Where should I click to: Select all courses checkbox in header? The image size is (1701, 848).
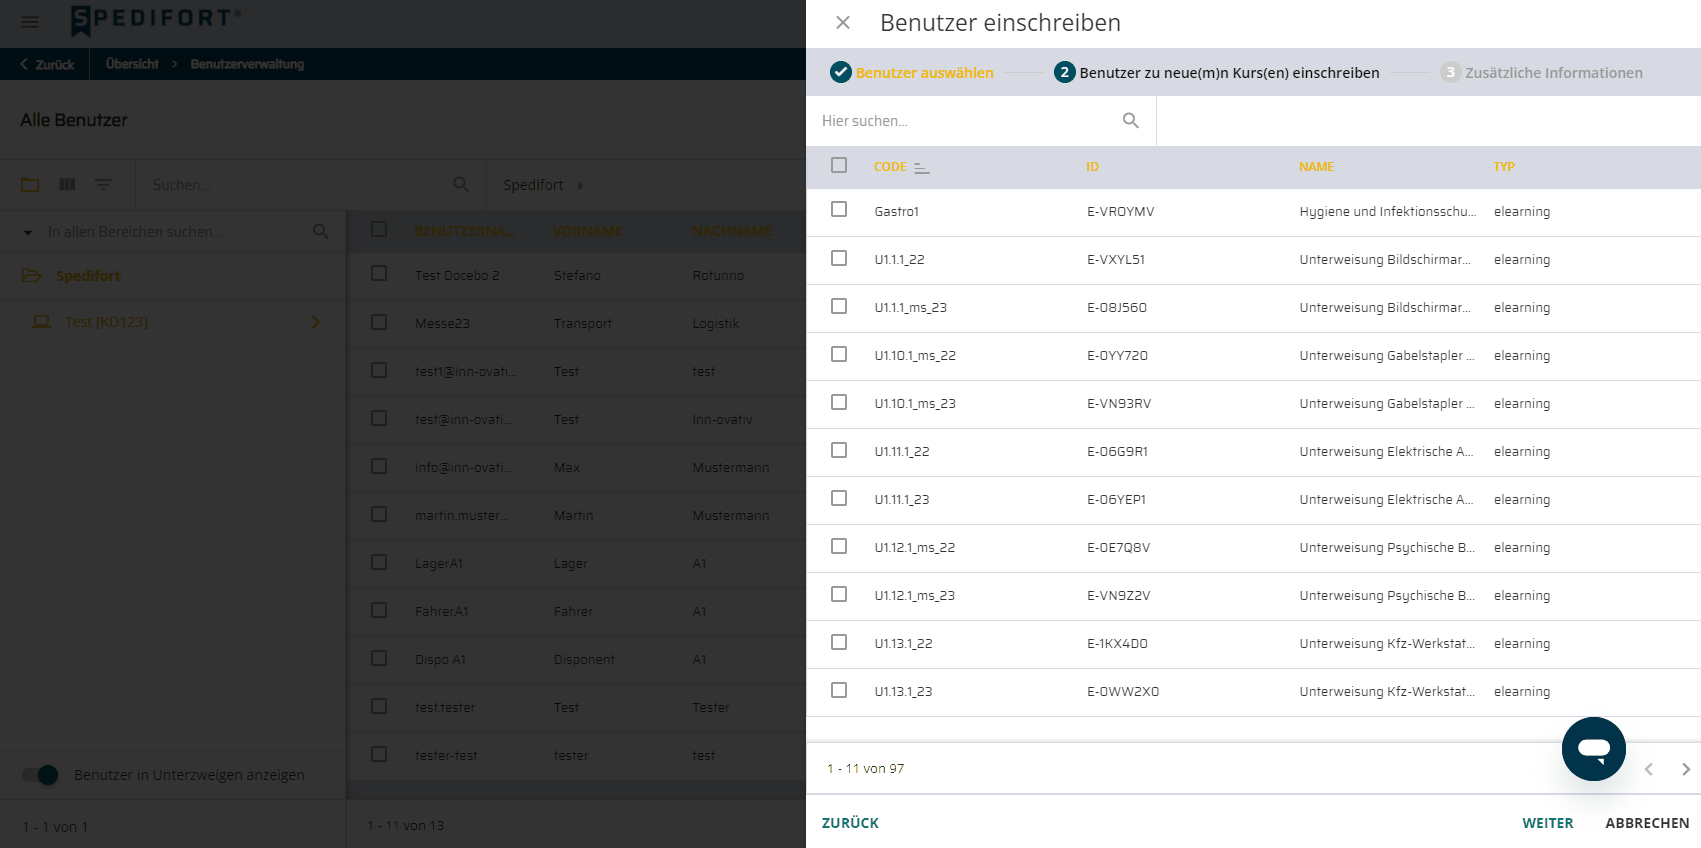pos(839,165)
